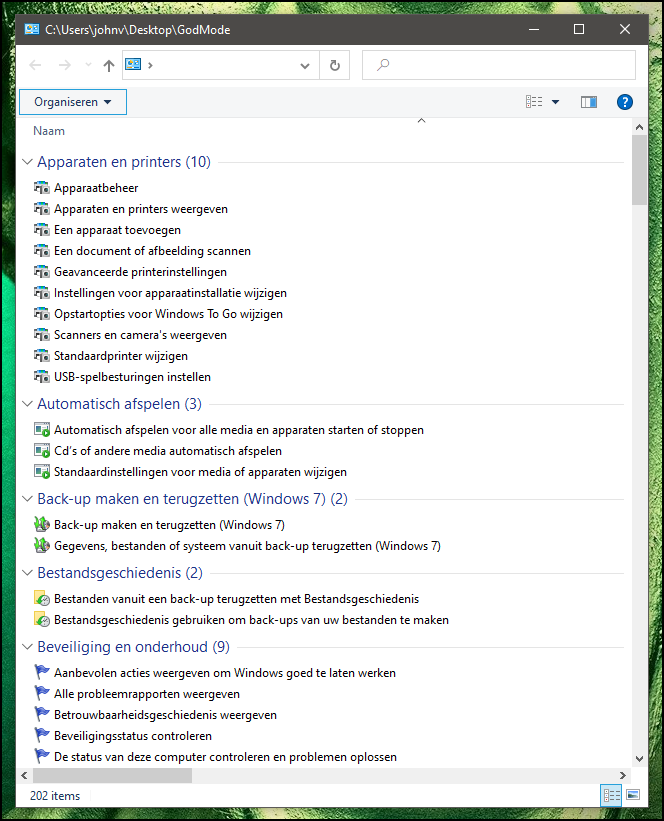Collapse the Automatisch afspelen group
The image size is (664, 821).
click(27, 404)
